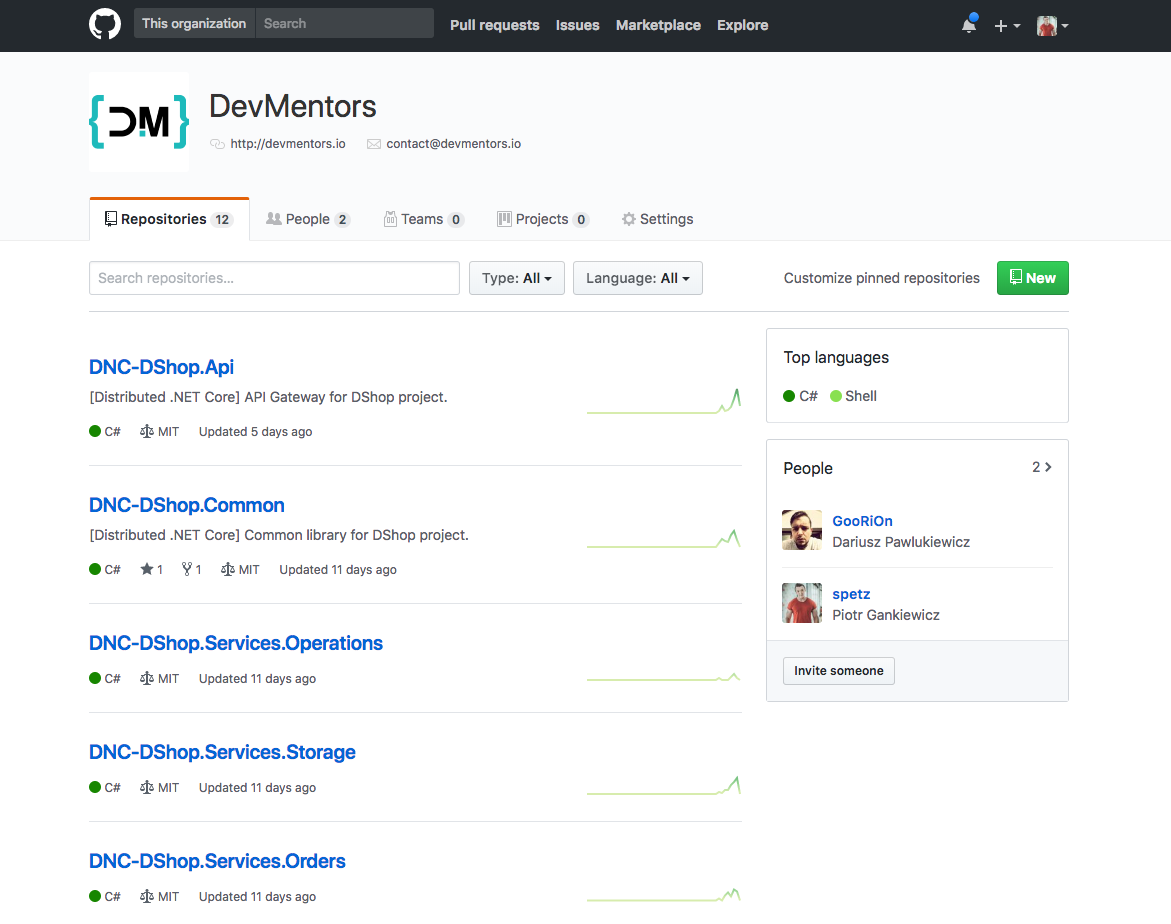Open spetz's profile link
1171x924 pixels.
851,594
